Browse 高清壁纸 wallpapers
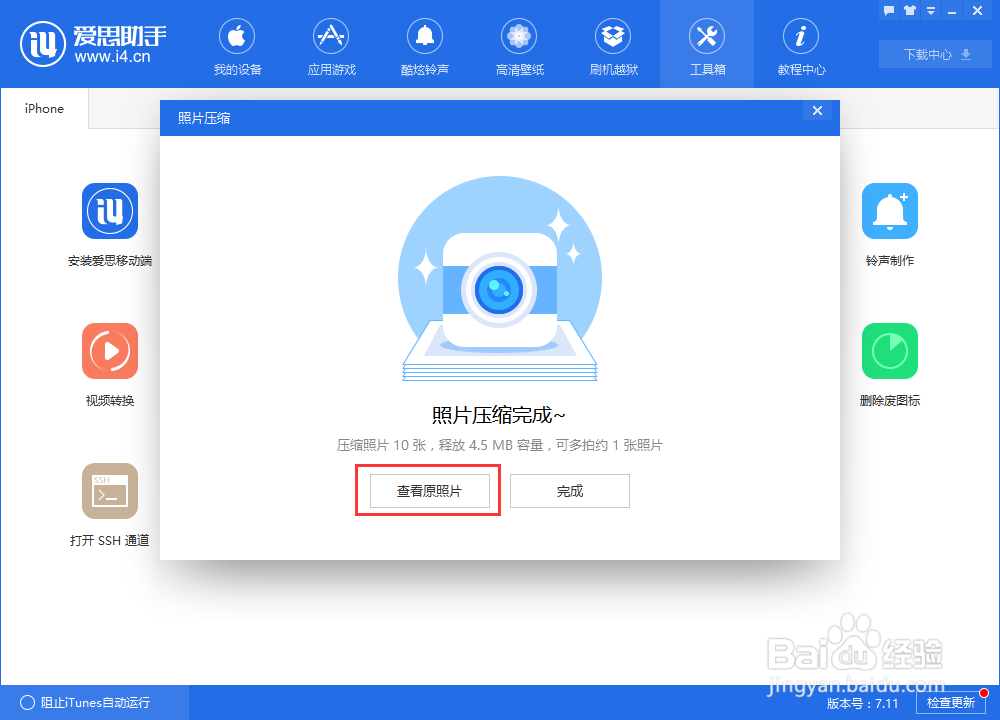 pos(519,45)
